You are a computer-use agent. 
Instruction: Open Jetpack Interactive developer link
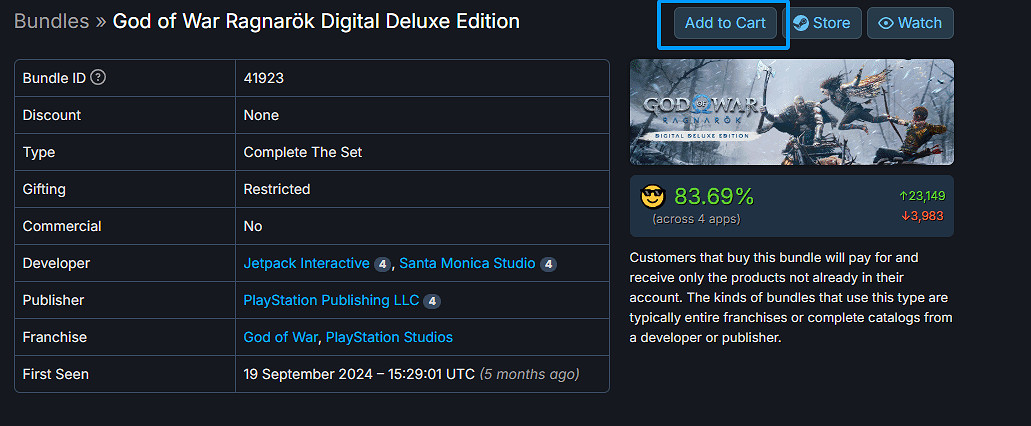(x=306, y=263)
